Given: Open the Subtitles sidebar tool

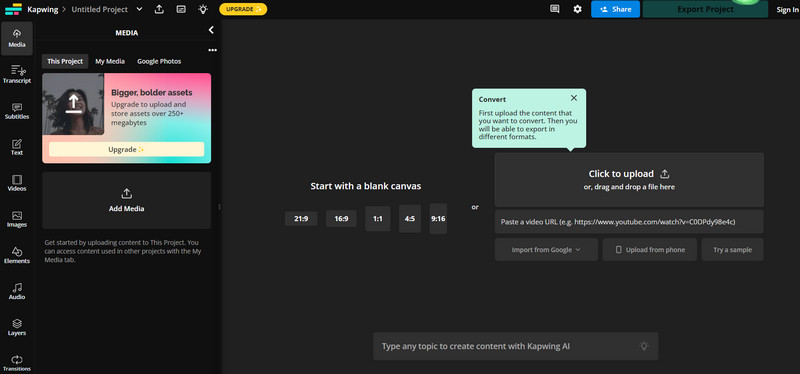Looking at the screenshot, I should [x=17, y=111].
